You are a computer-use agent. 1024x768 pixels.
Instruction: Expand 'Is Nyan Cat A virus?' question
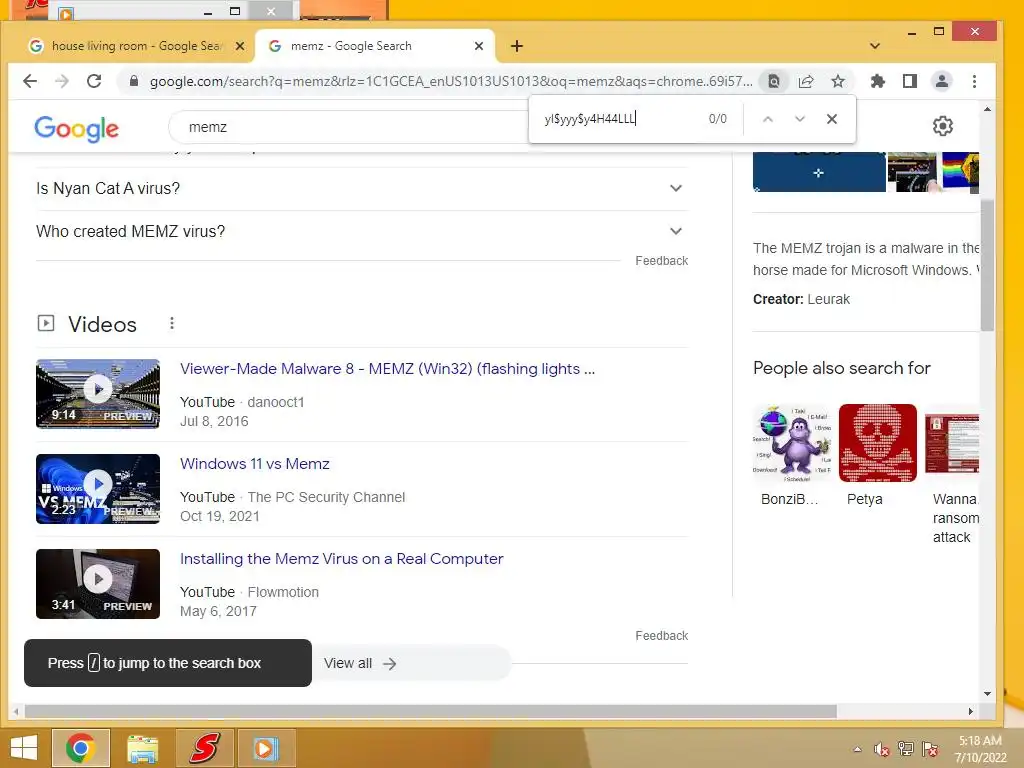pyautogui.click(x=362, y=189)
